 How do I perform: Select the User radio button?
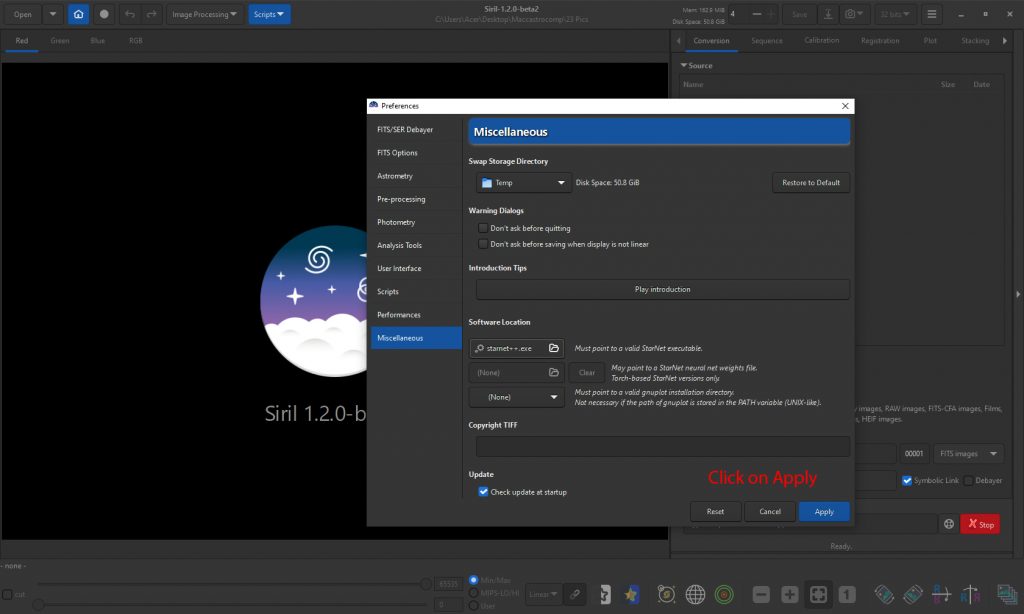click(473, 606)
